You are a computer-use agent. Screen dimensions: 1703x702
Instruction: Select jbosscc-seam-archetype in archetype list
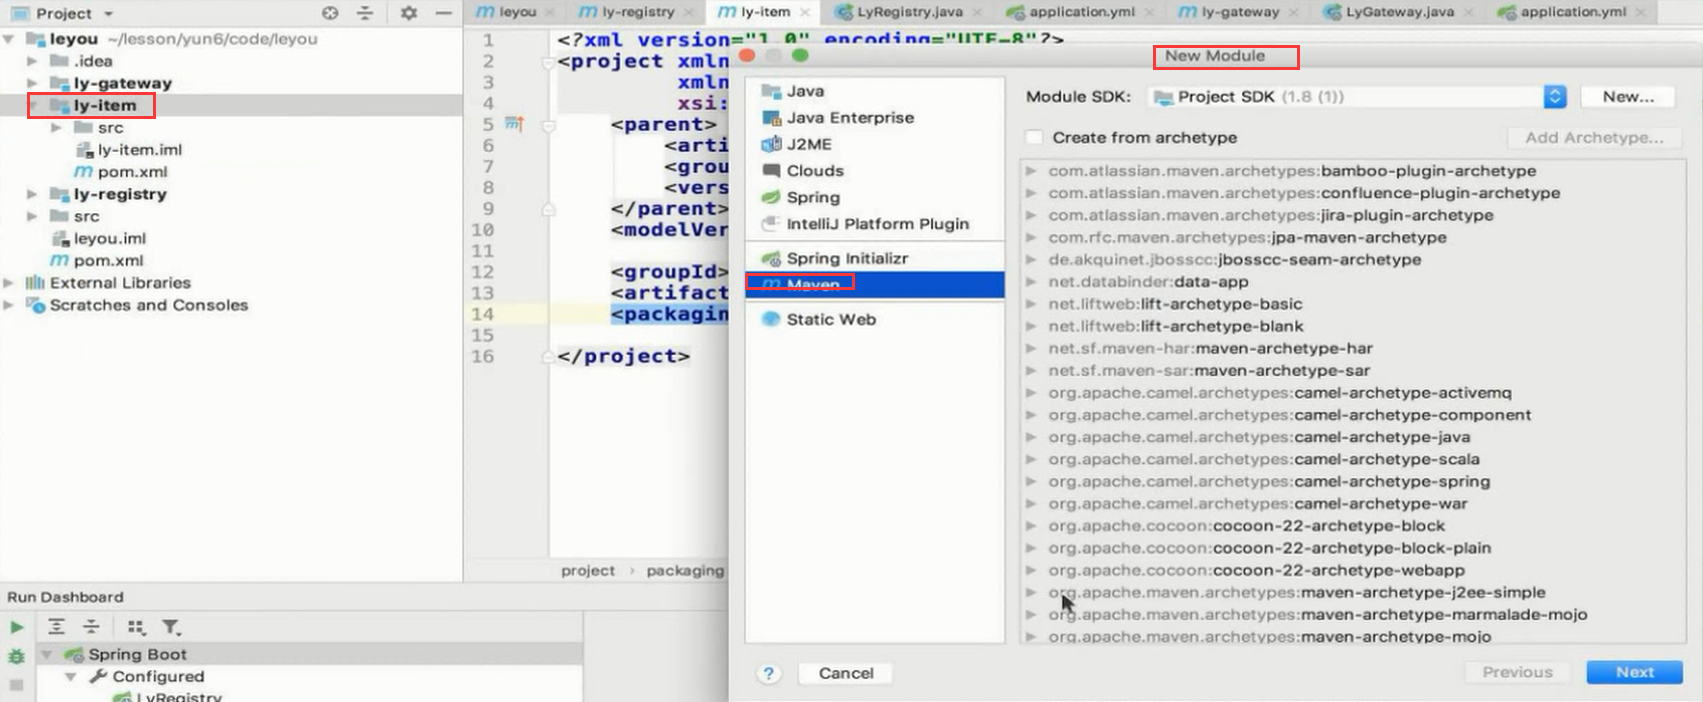coord(1234,260)
